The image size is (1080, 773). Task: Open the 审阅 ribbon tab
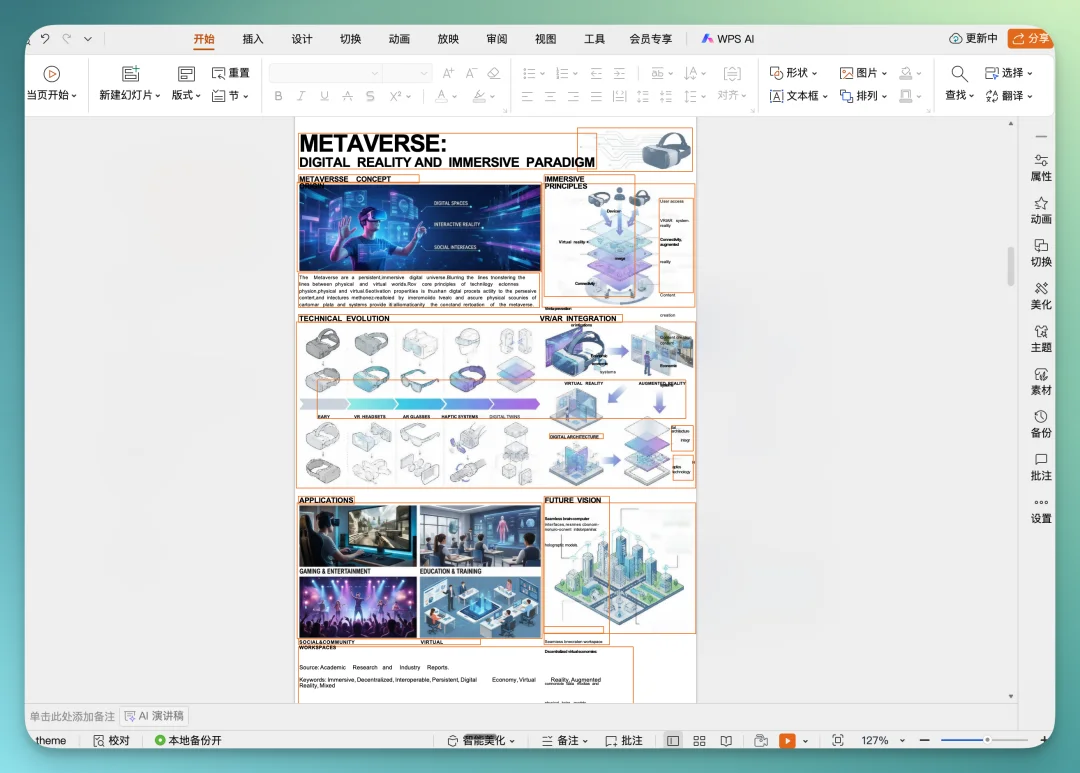(497, 39)
